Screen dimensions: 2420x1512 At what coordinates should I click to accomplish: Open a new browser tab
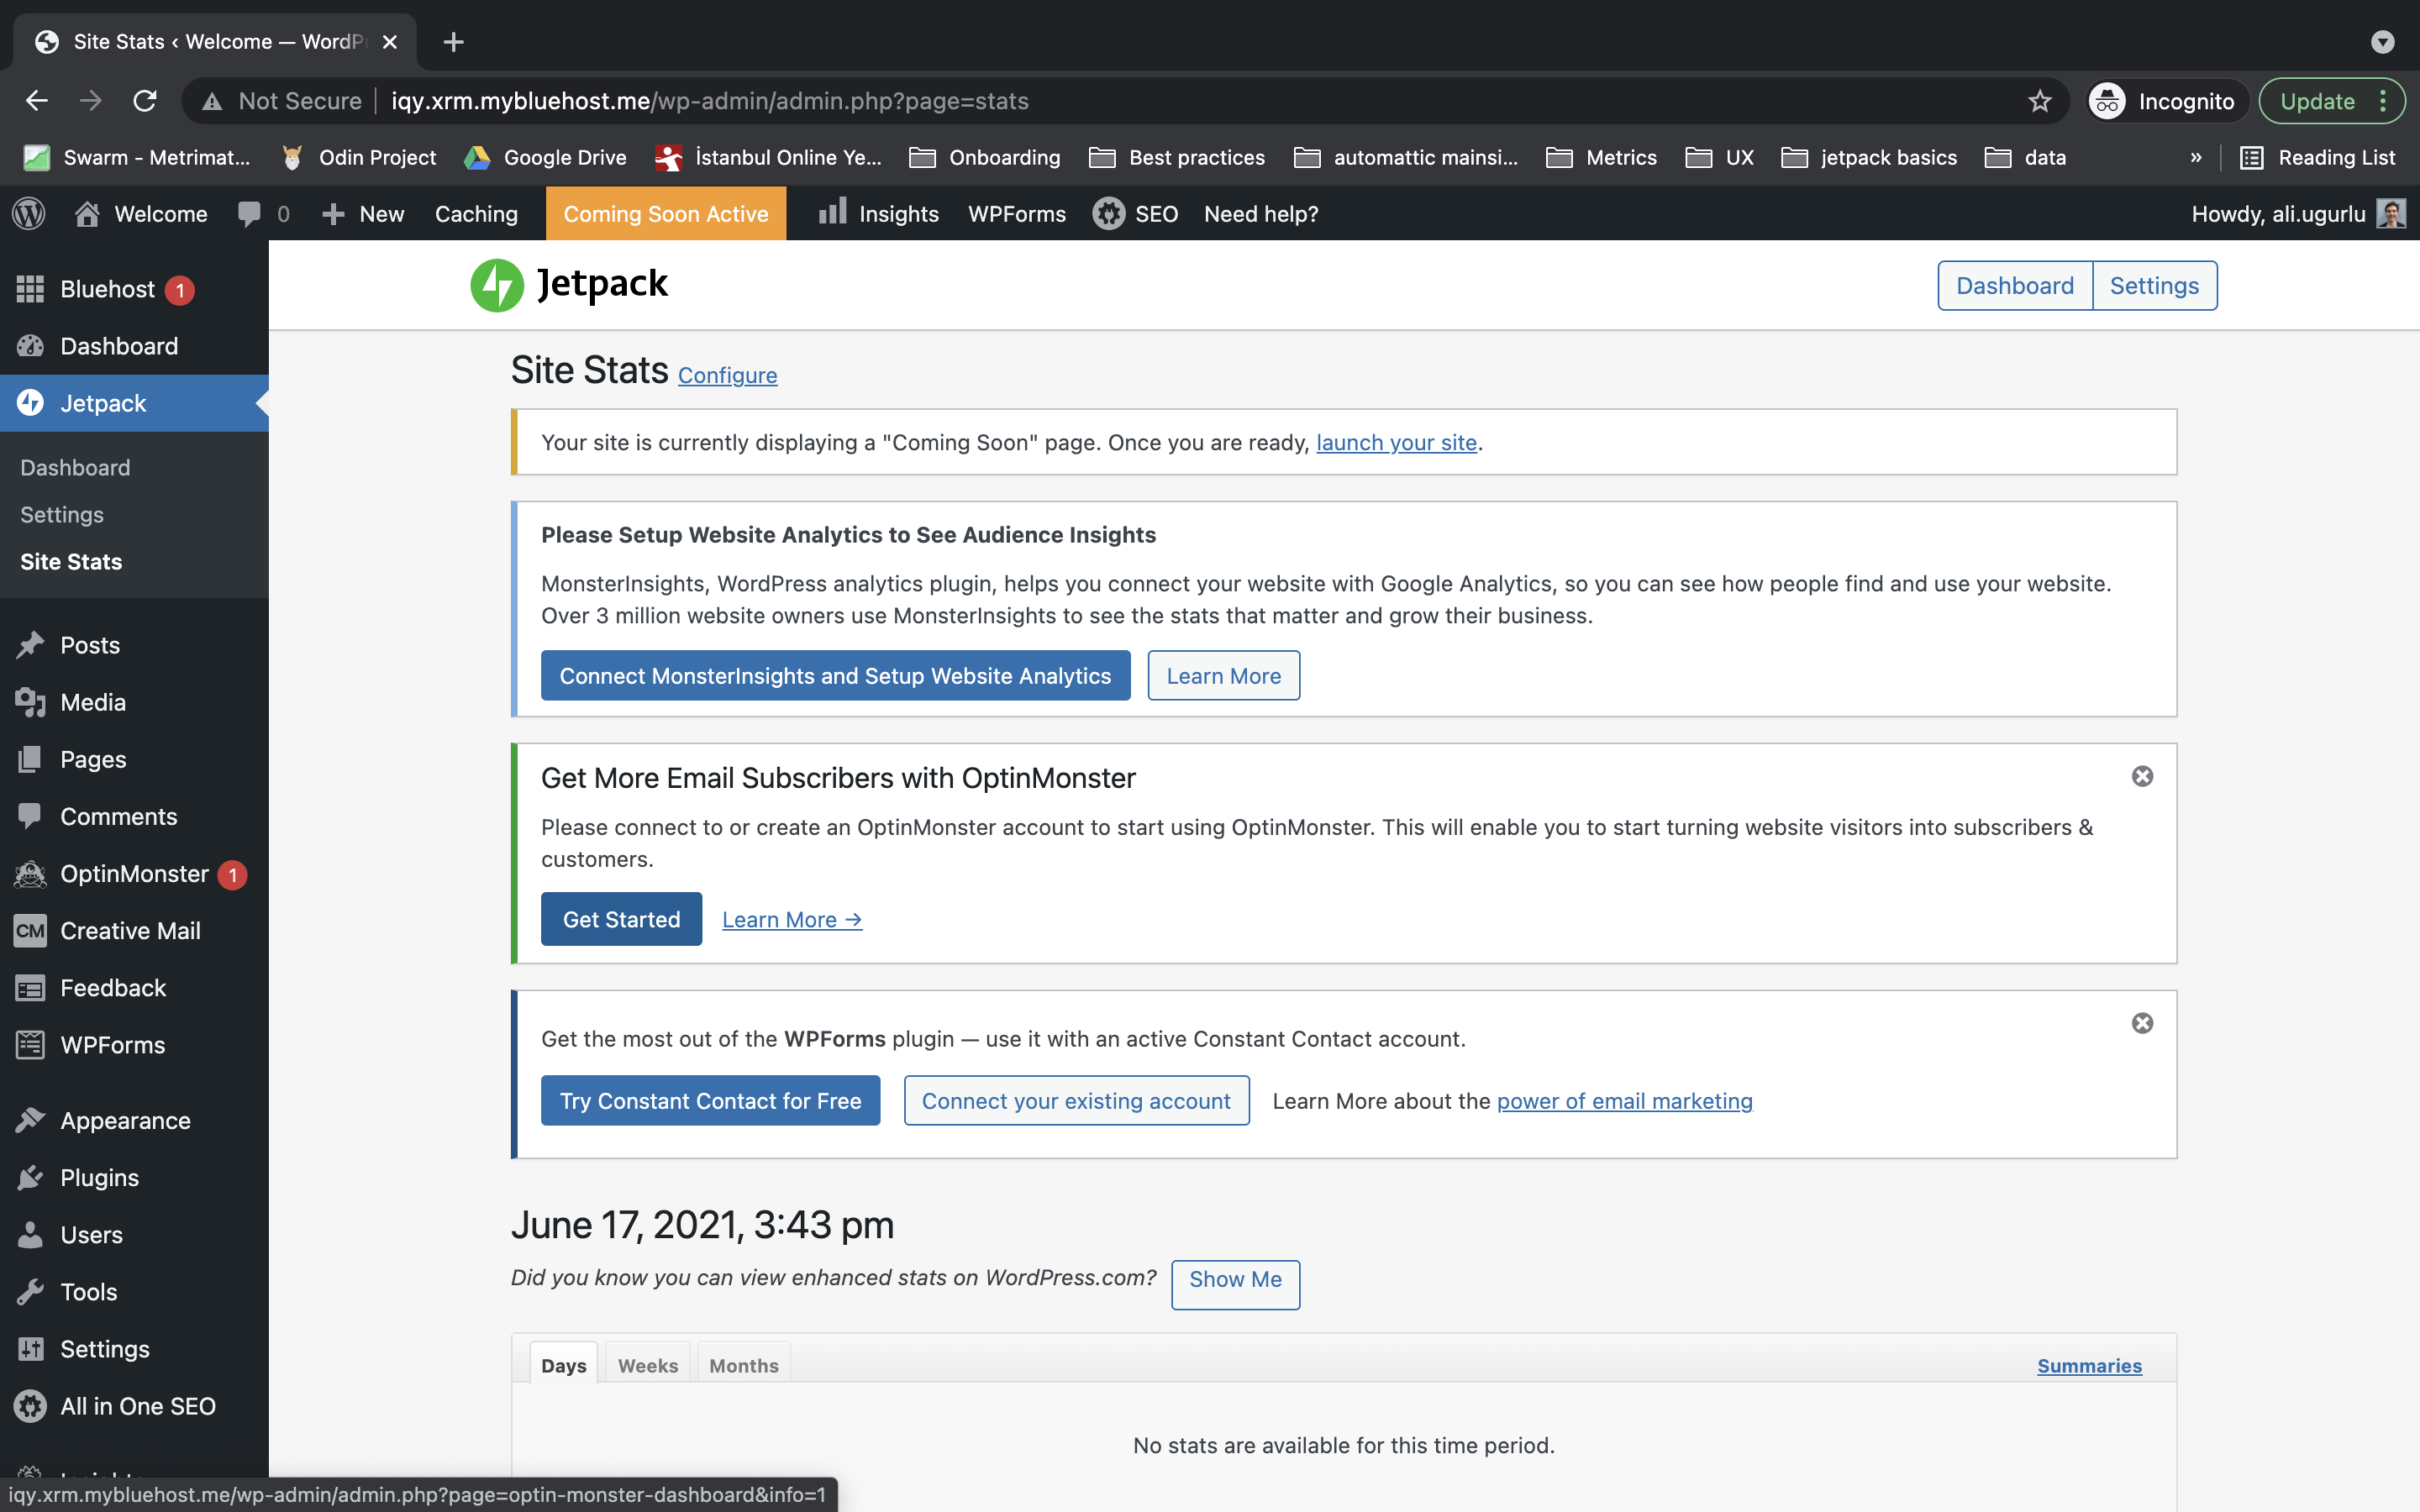(x=453, y=42)
